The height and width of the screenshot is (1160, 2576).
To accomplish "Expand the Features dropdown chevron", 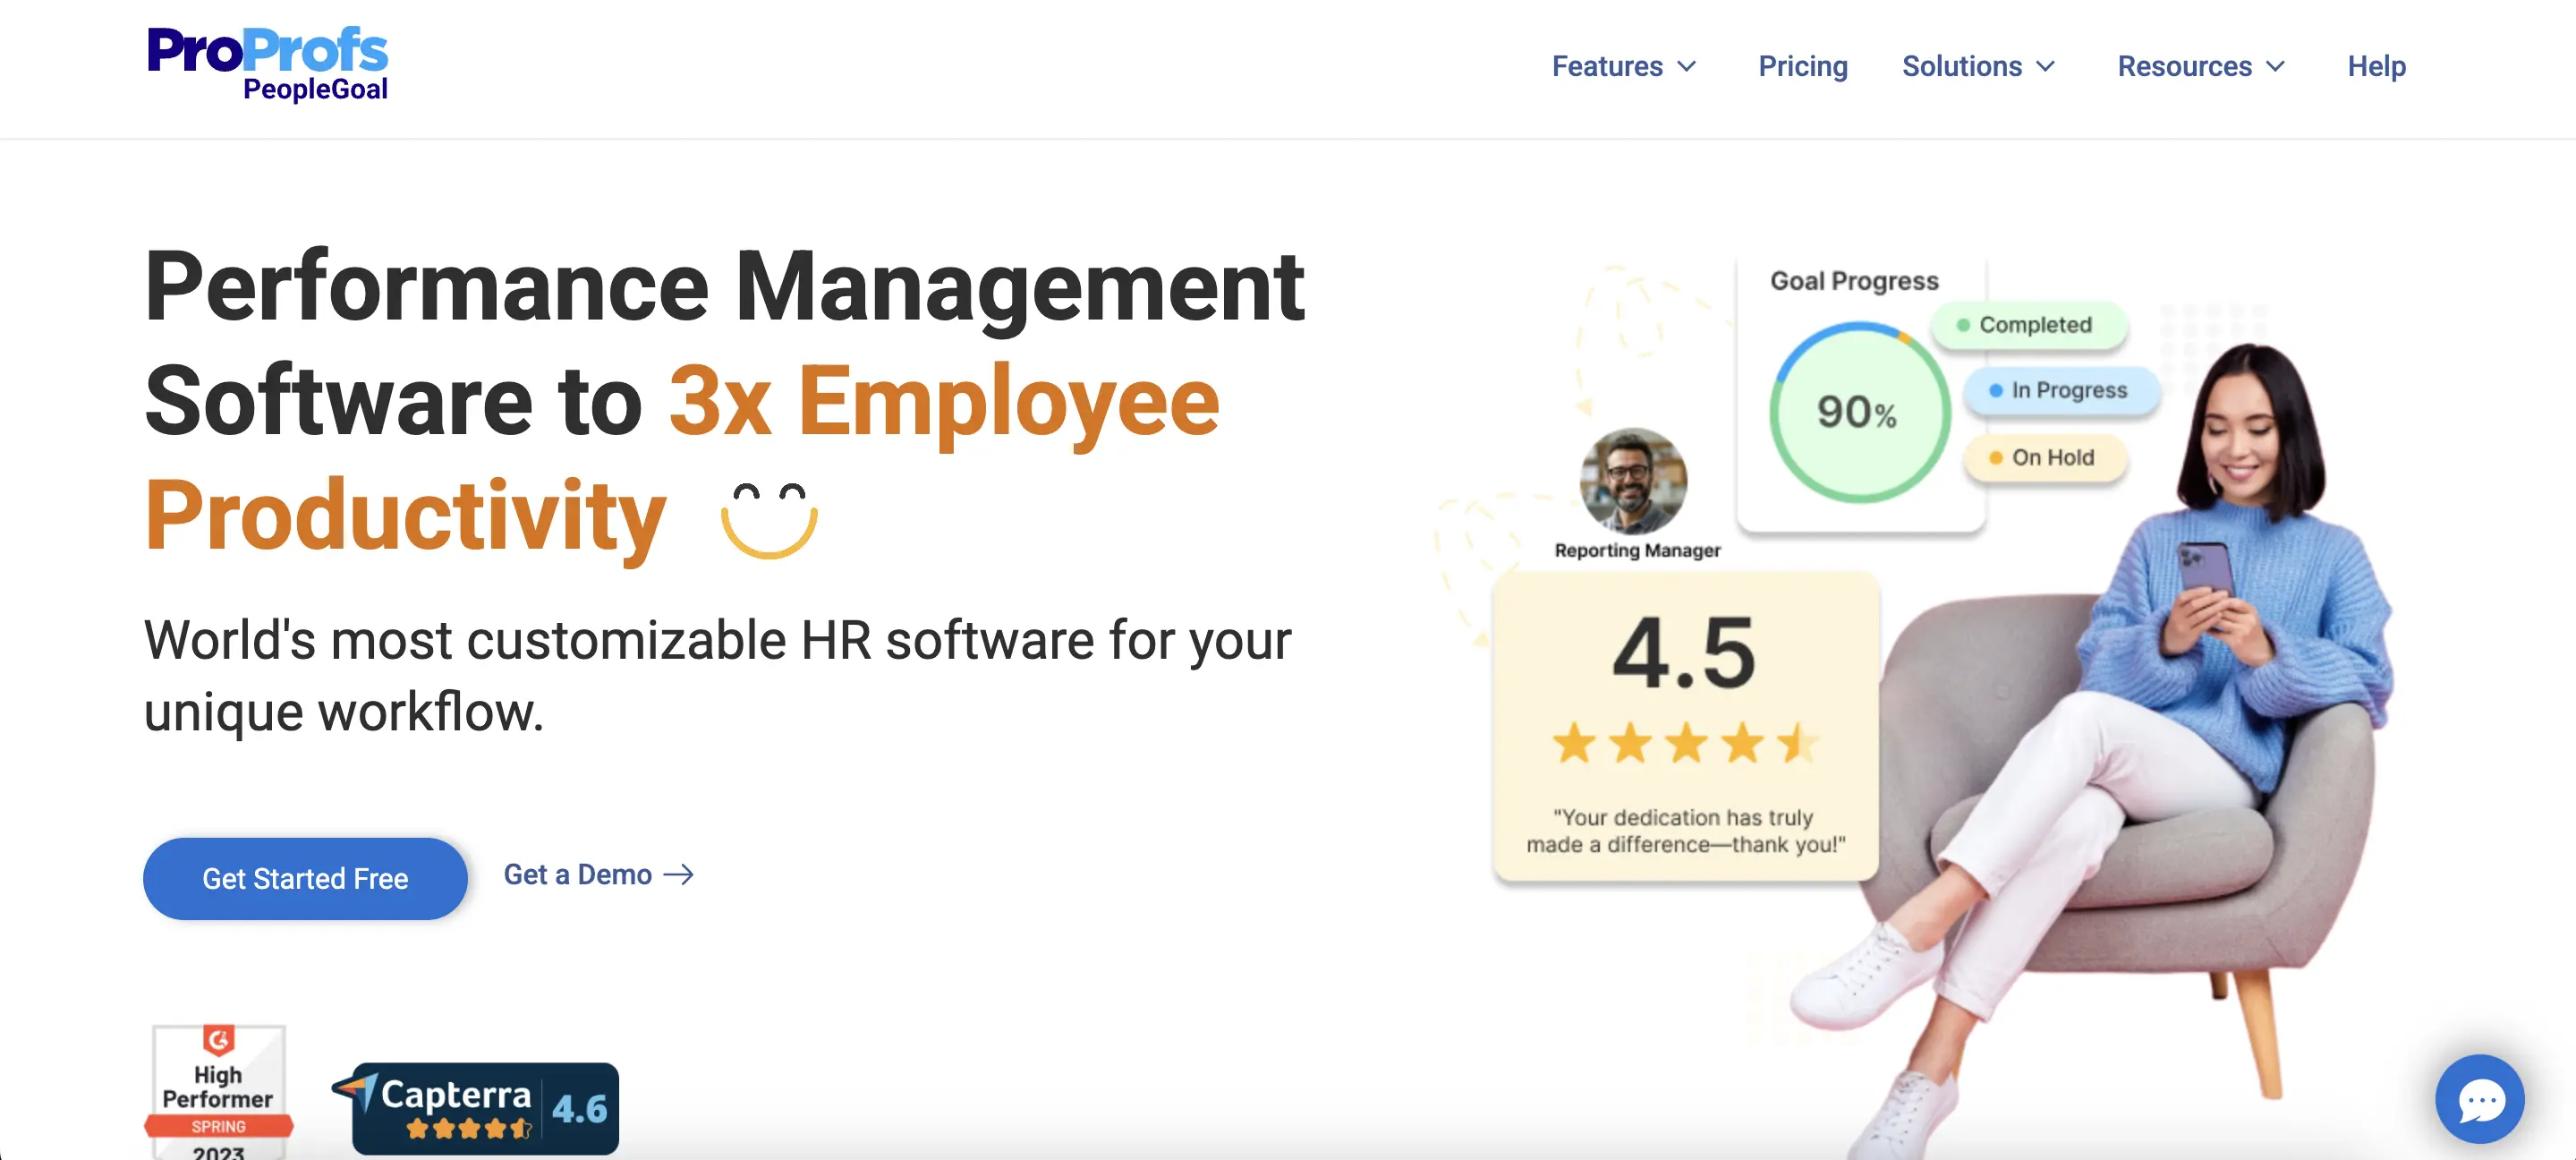I will (x=1687, y=66).
